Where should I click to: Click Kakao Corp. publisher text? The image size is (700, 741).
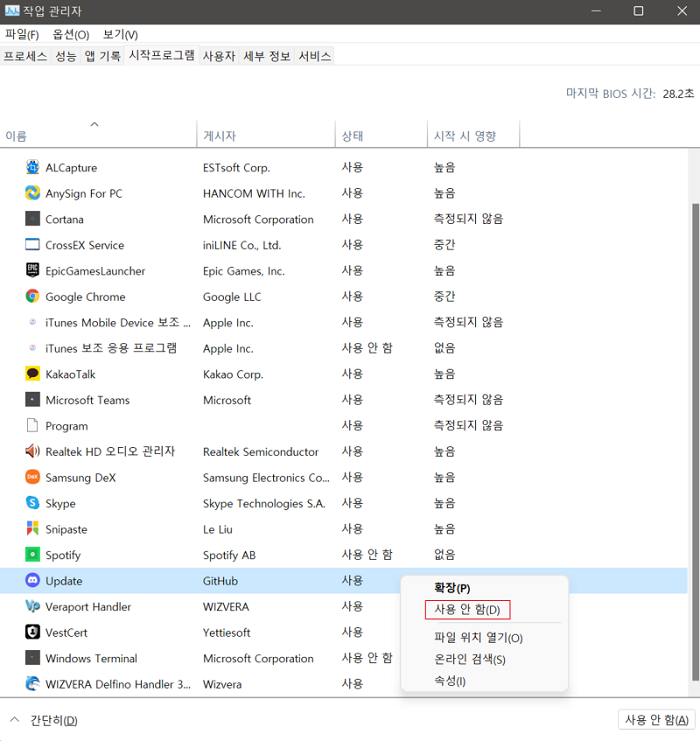(x=233, y=374)
